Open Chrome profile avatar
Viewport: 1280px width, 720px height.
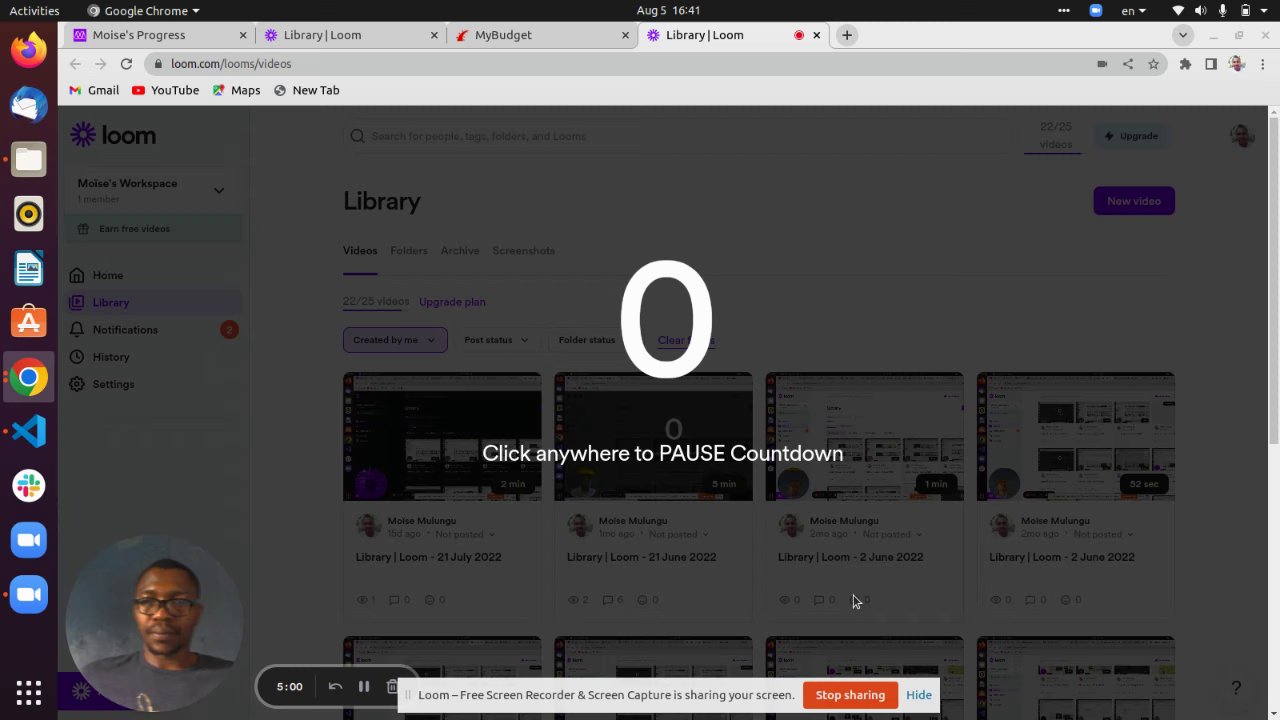(x=1237, y=64)
